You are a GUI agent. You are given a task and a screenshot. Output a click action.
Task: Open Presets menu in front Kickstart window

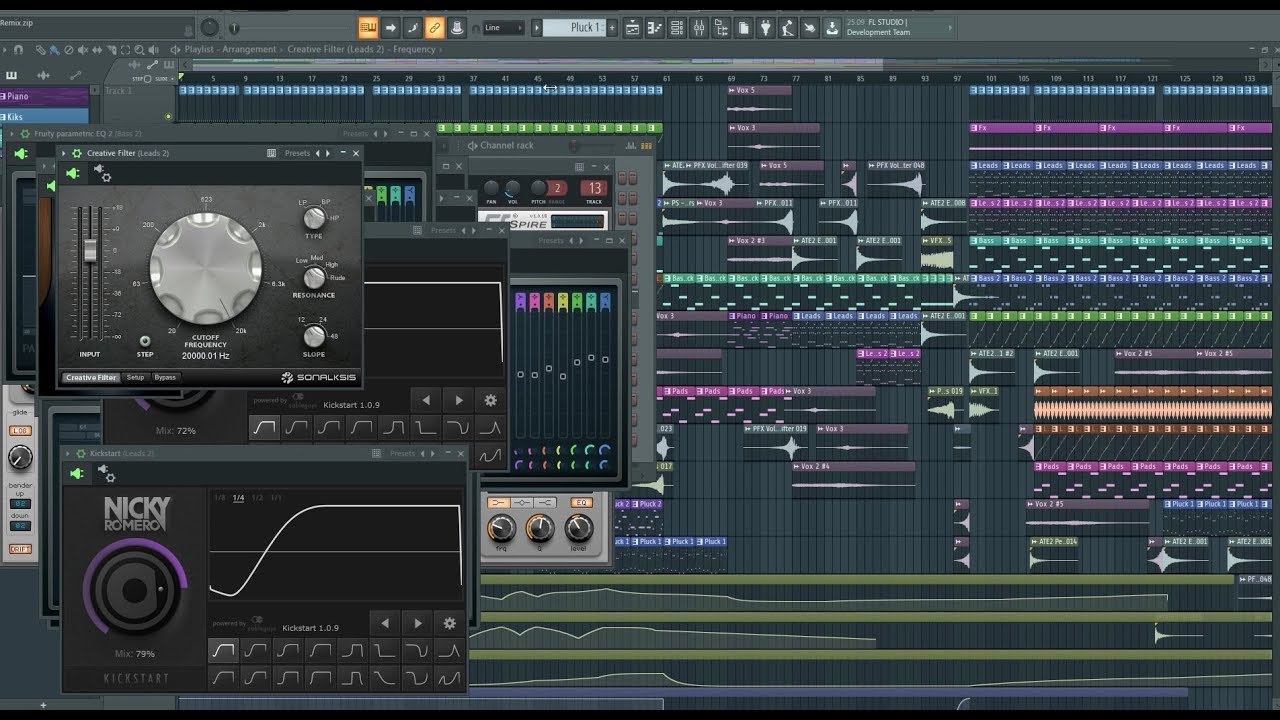(x=402, y=453)
